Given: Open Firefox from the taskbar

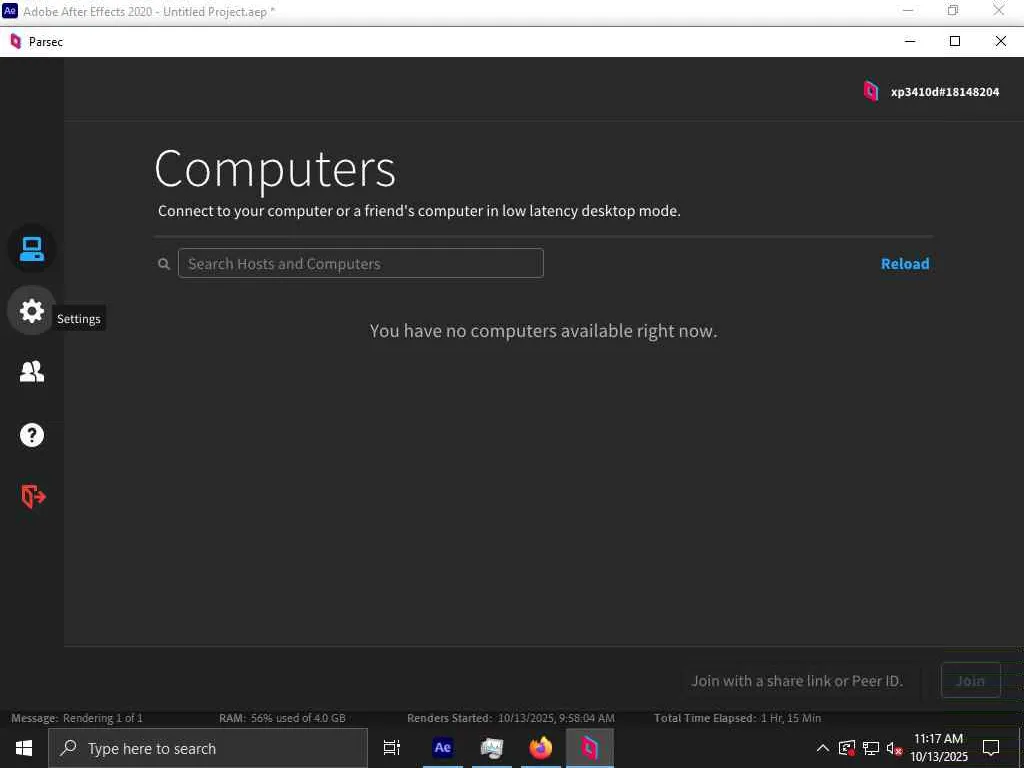Looking at the screenshot, I should pos(541,748).
